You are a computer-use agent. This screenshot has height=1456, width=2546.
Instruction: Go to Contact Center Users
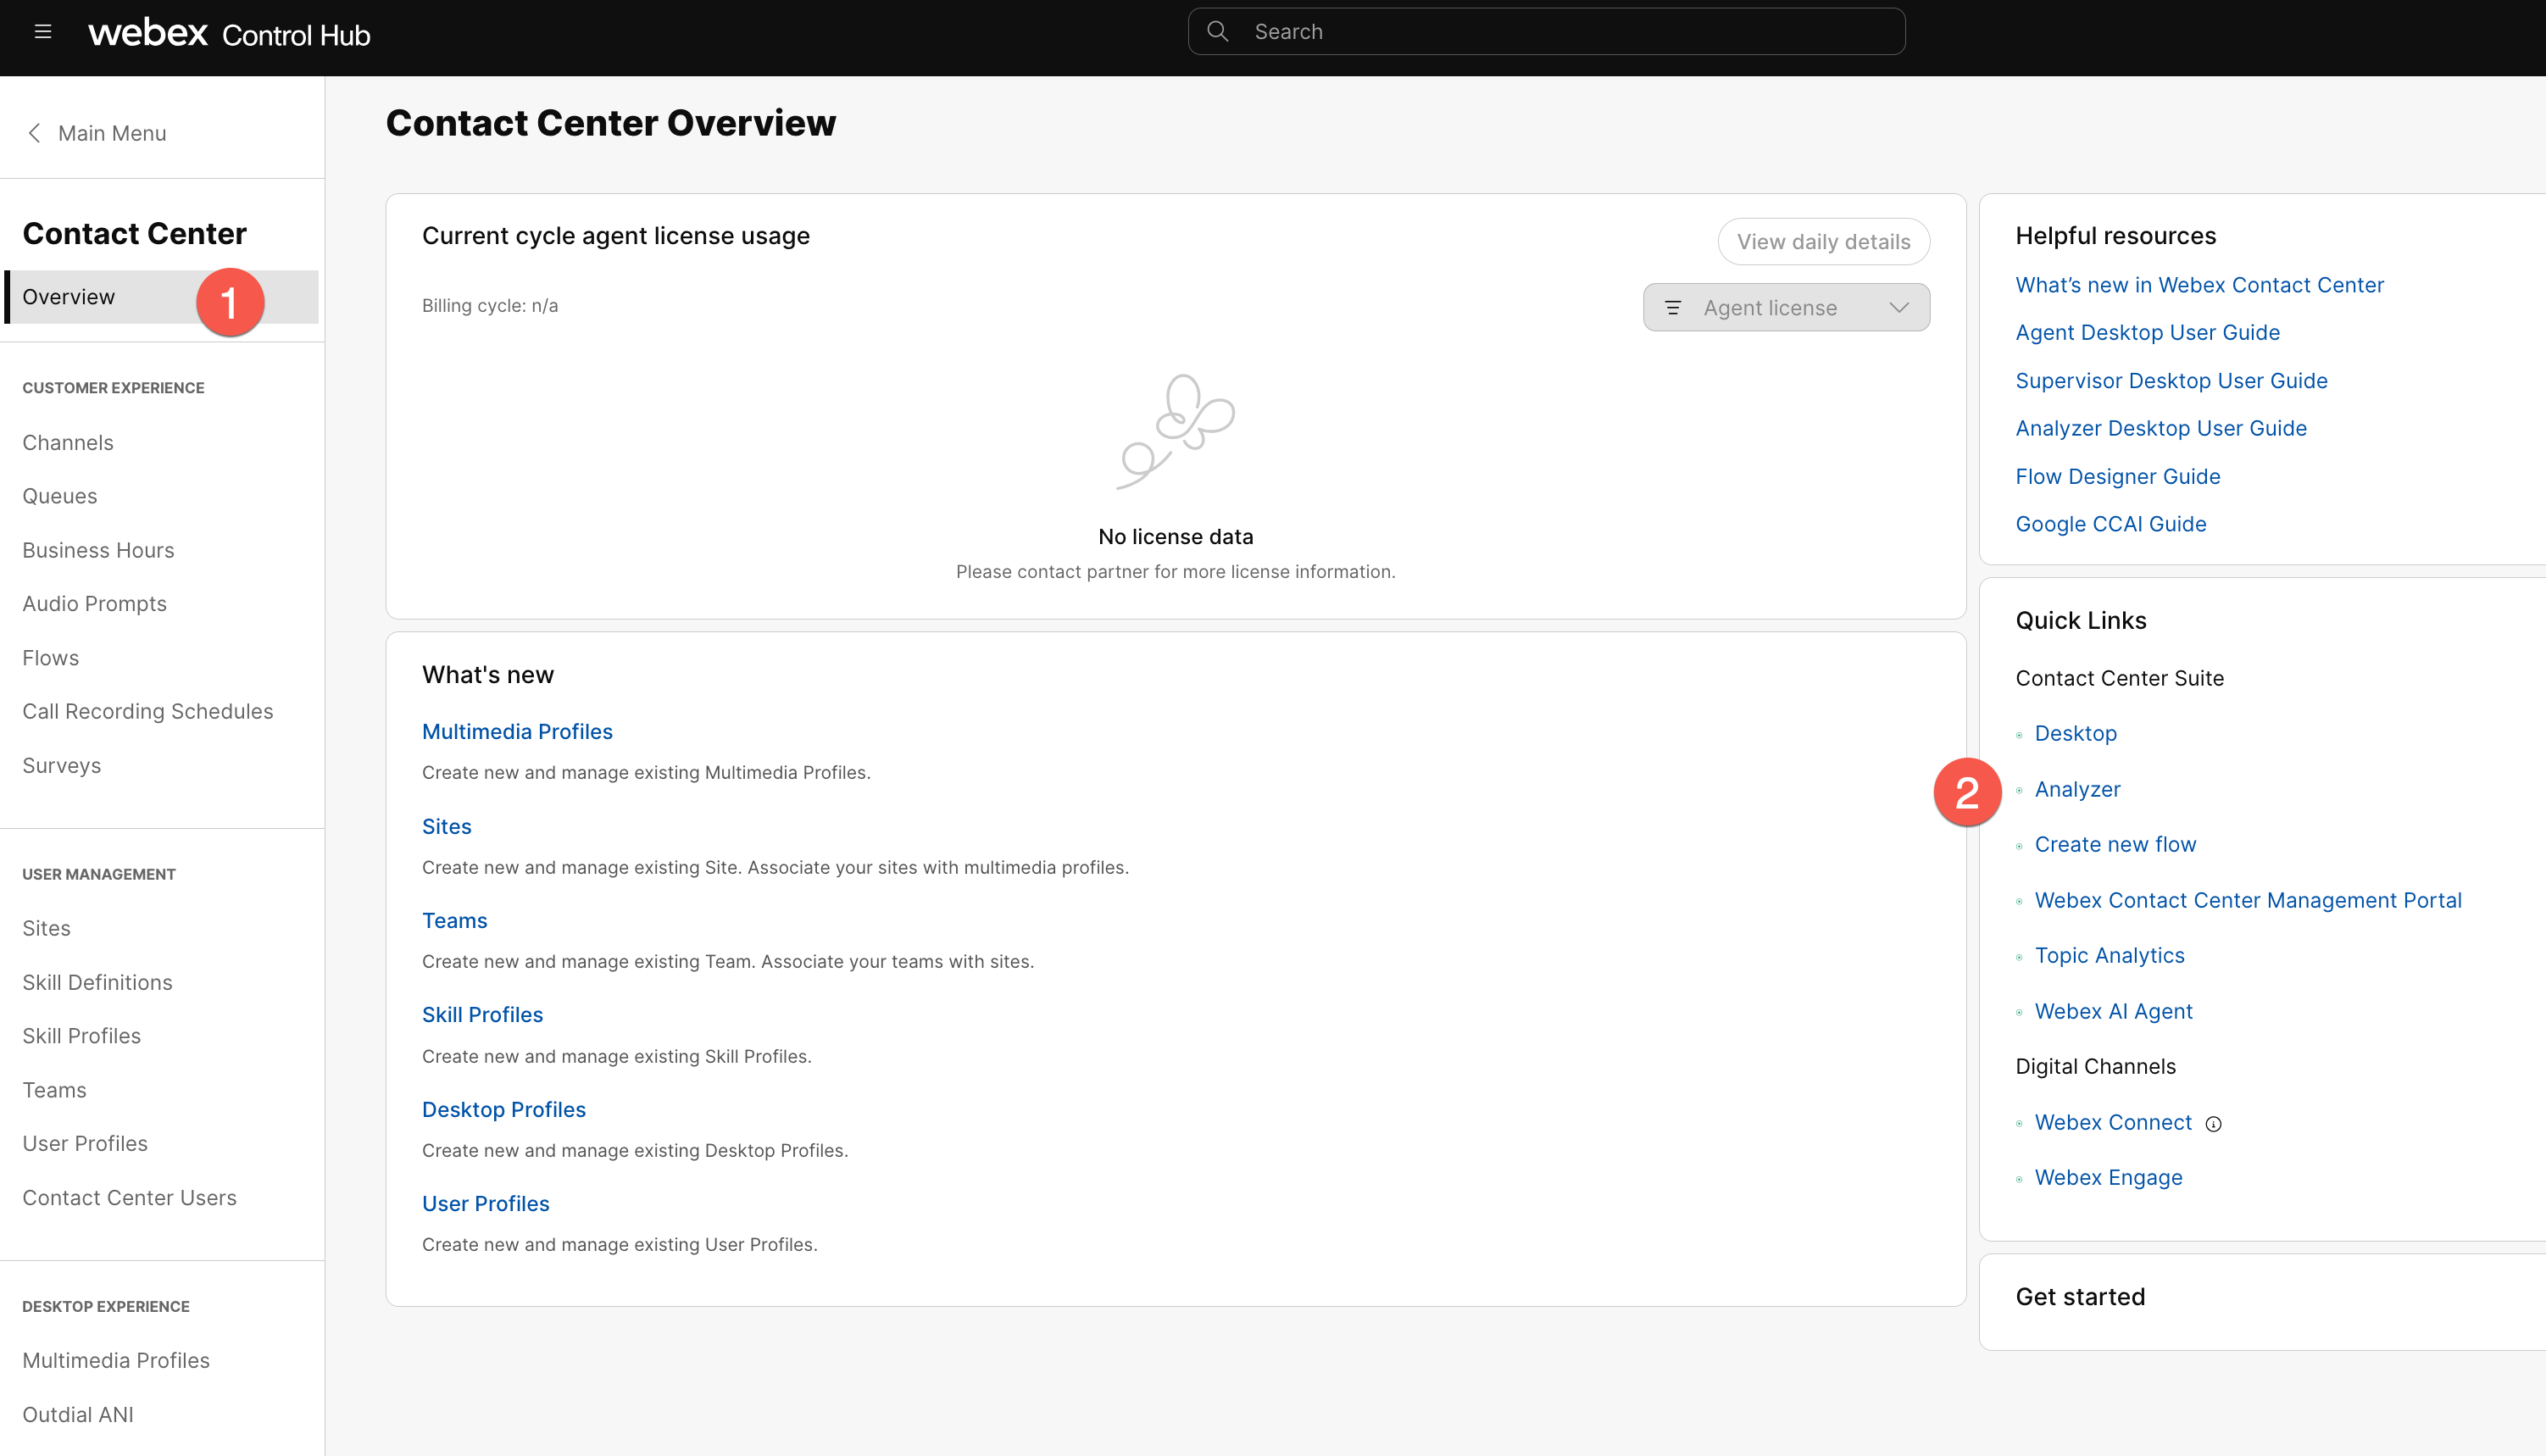pos(129,1197)
